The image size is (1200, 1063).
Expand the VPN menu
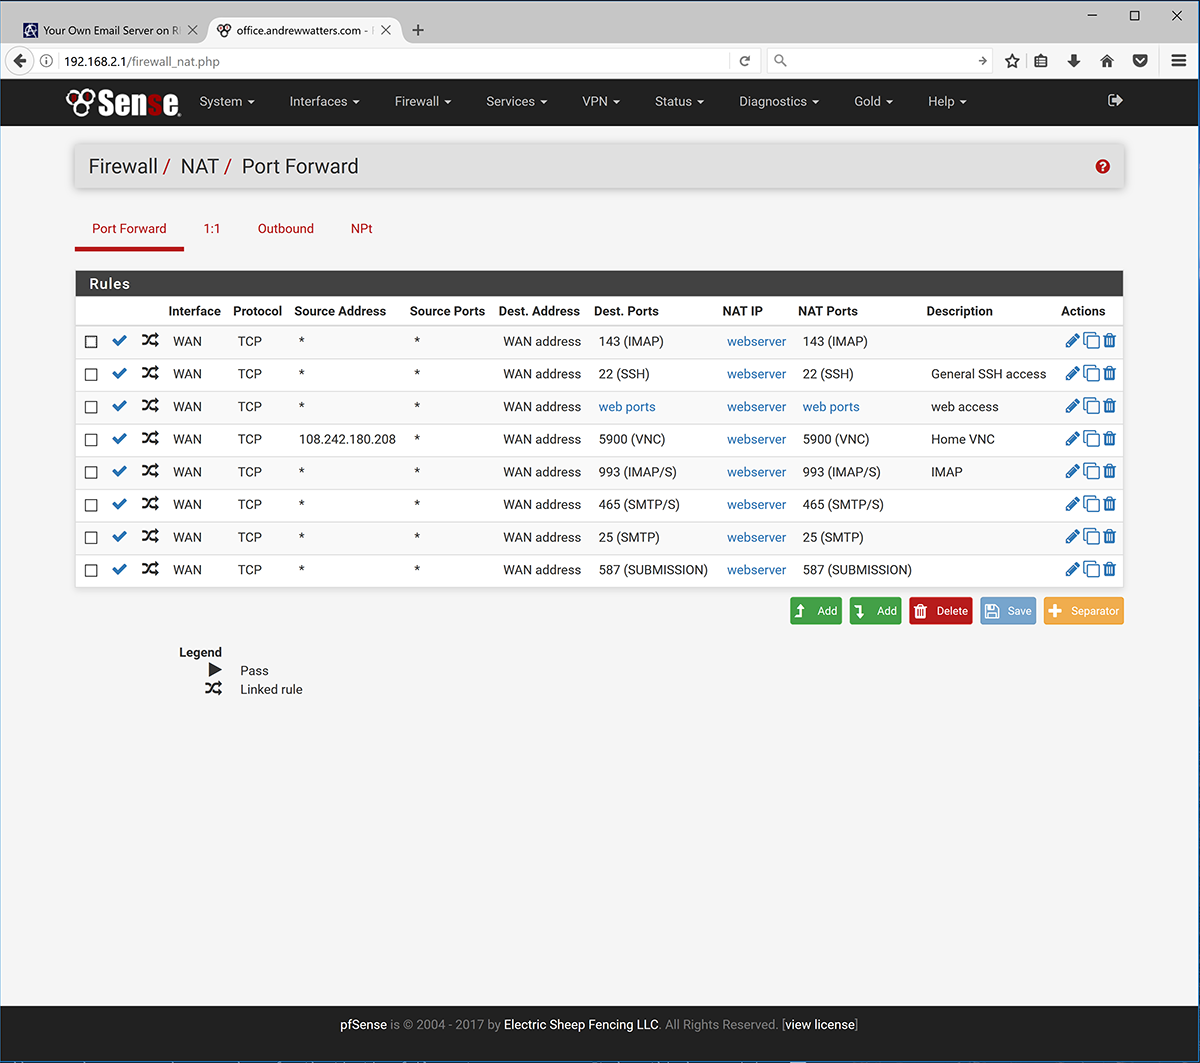601,101
